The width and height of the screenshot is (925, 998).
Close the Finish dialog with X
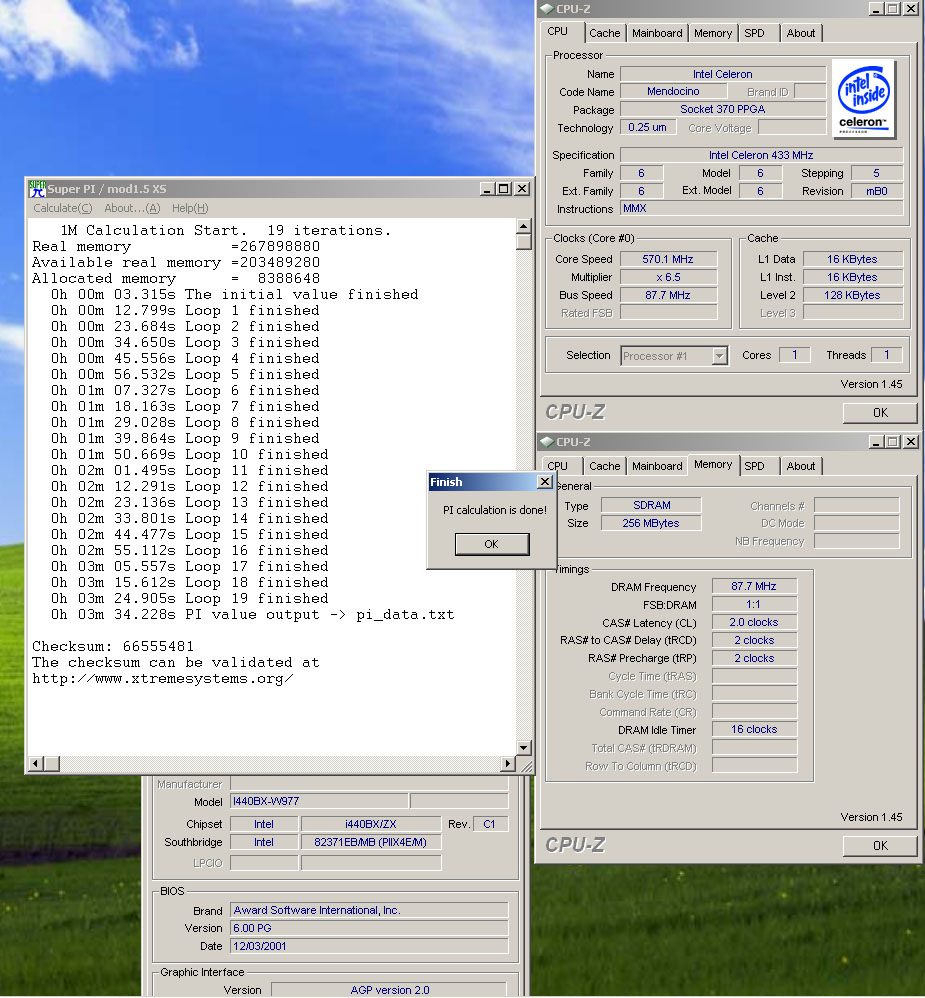(x=545, y=482)
